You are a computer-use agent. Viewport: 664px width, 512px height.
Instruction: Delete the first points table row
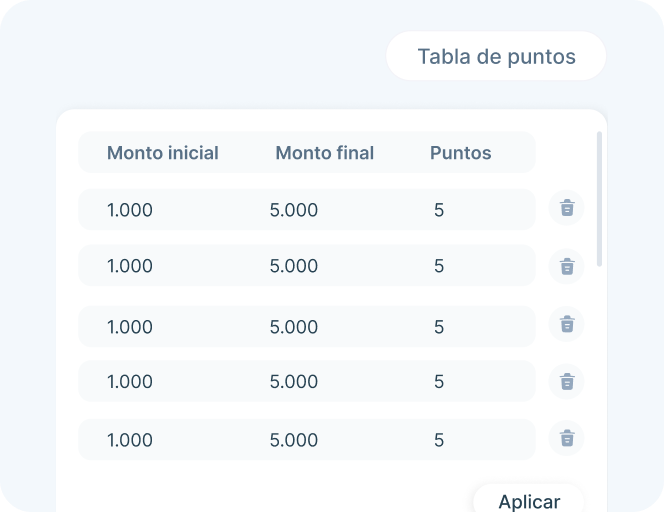pos(567,208)
